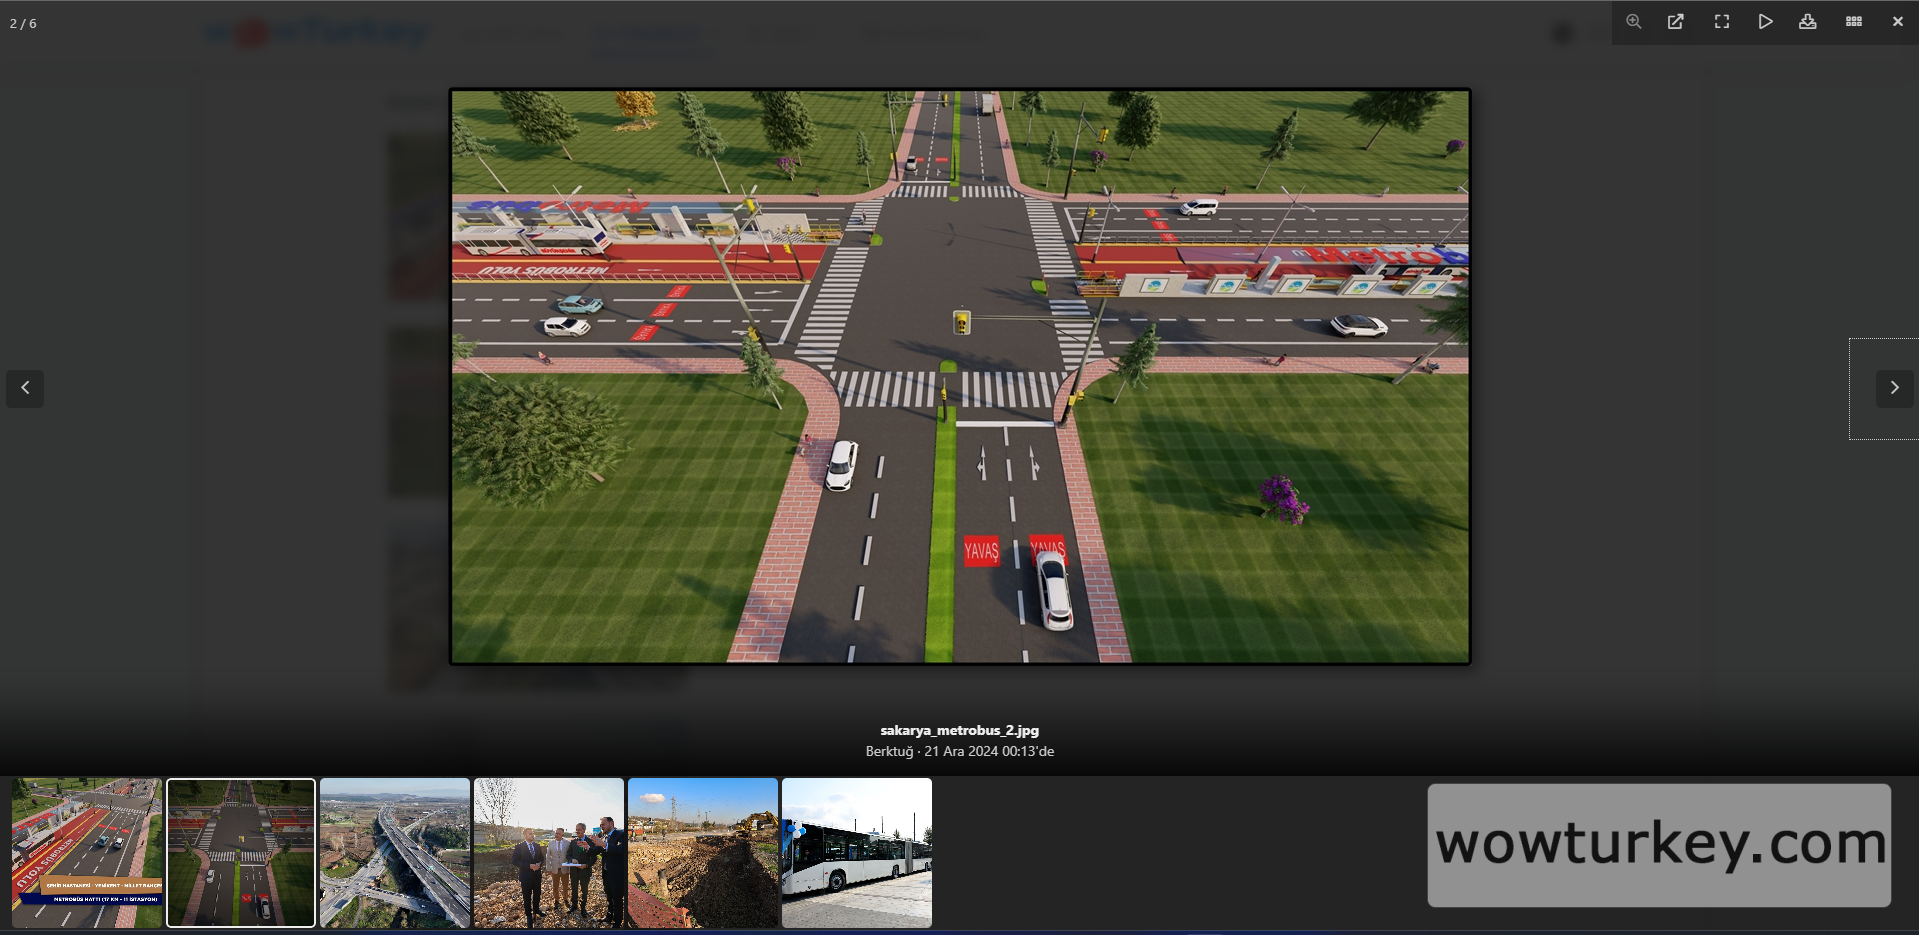Close the image lightbox viewer

click(1897, 22)
